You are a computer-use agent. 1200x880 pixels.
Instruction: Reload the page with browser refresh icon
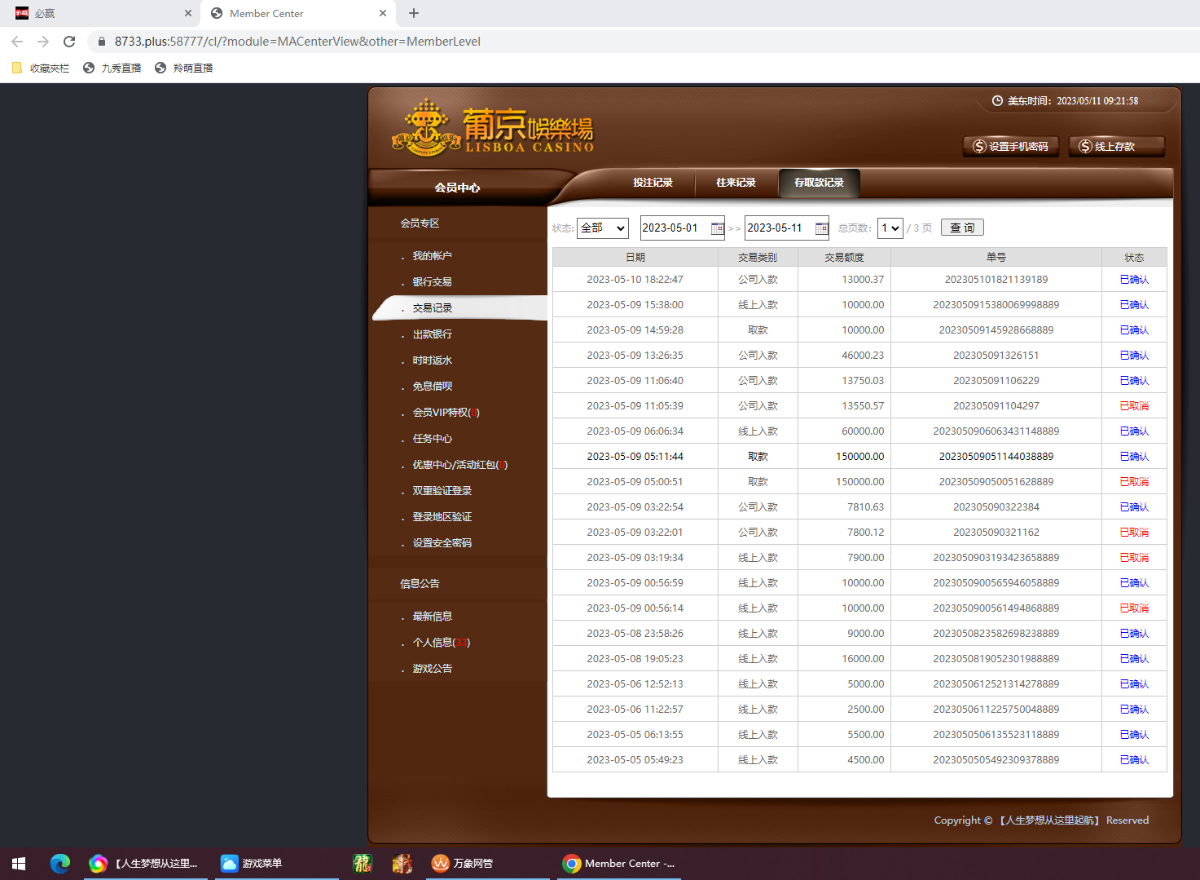(69, 41)
